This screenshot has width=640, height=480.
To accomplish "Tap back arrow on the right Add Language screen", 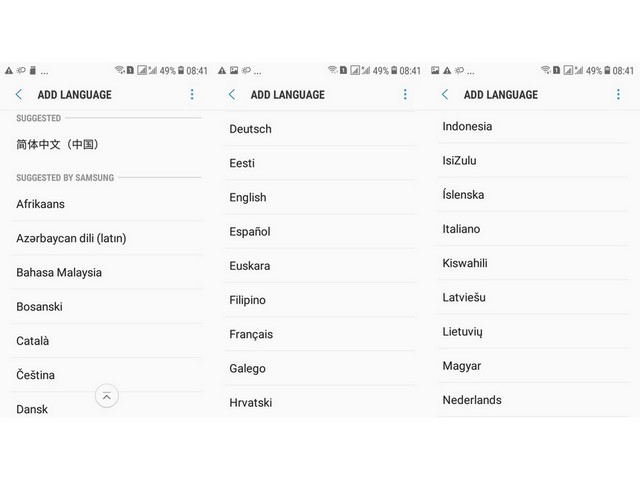I will pyautogui.click(x=445, y=95).
